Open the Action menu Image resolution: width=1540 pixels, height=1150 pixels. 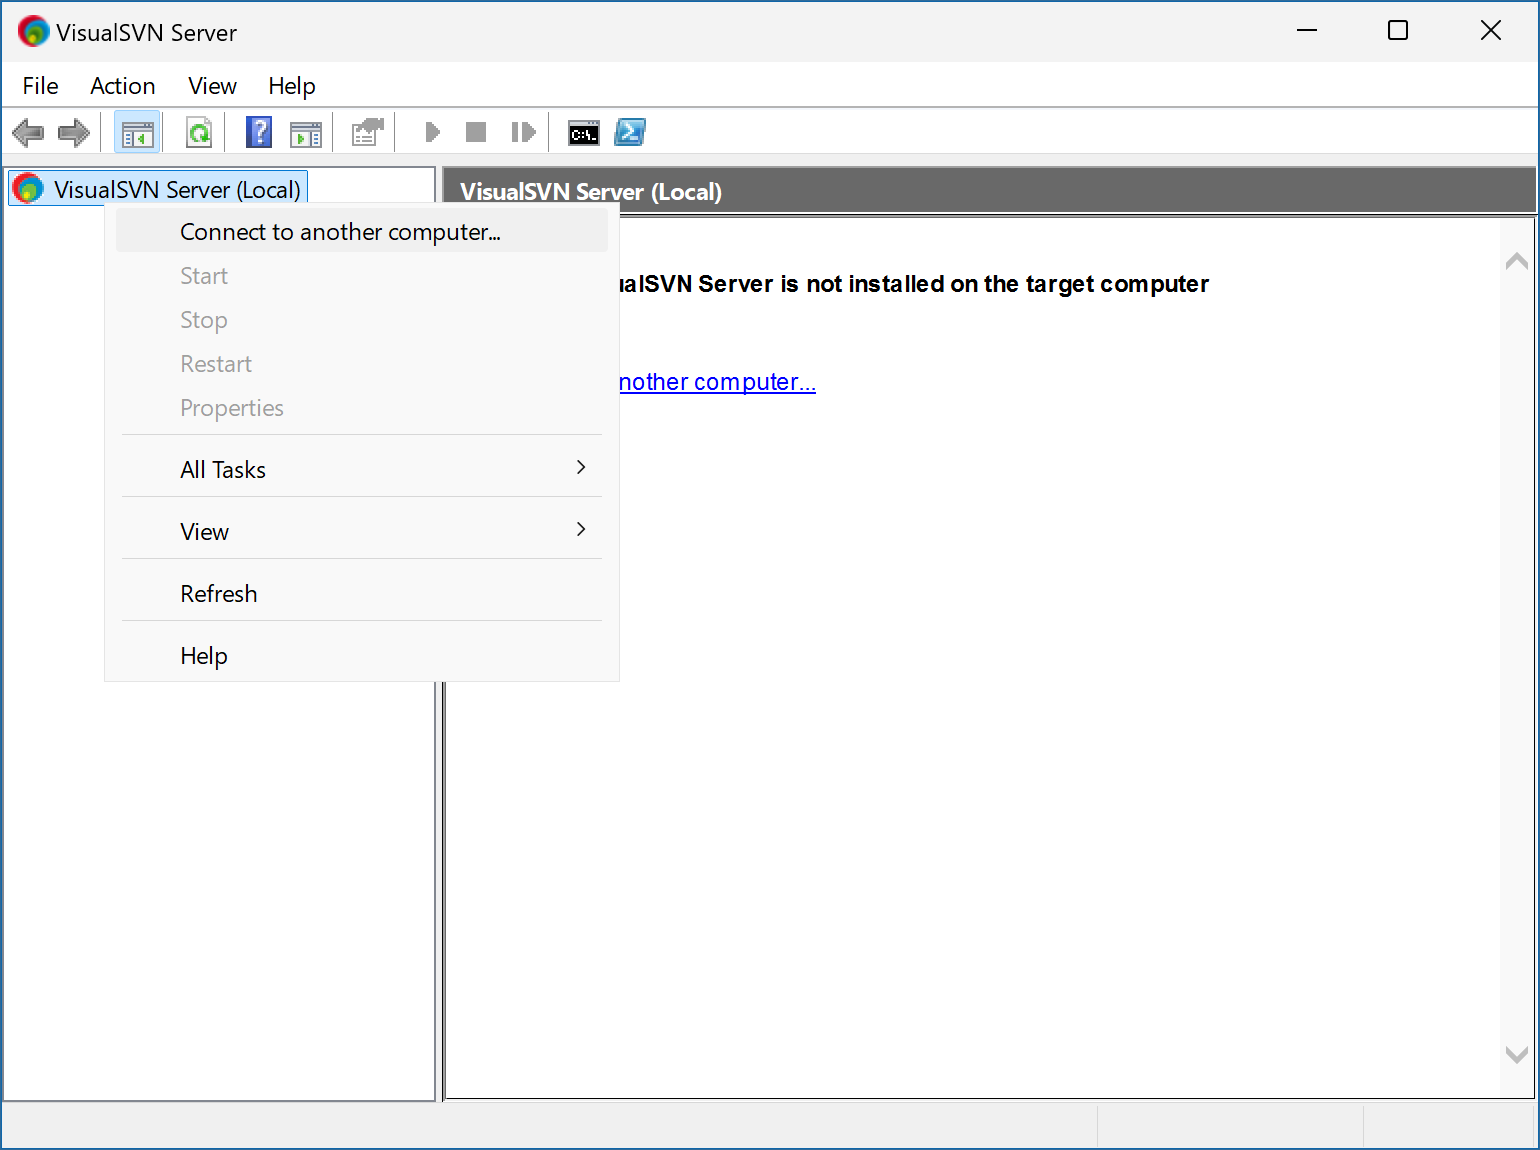(123, 86)
